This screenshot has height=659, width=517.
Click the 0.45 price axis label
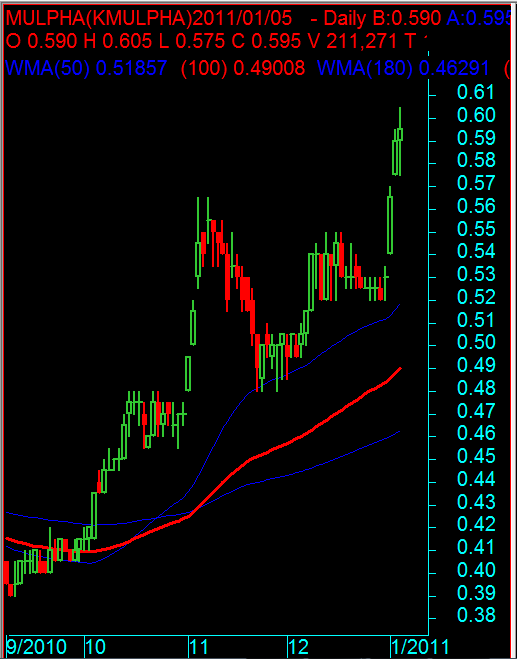pyautogui.click(x=476, y=456)
